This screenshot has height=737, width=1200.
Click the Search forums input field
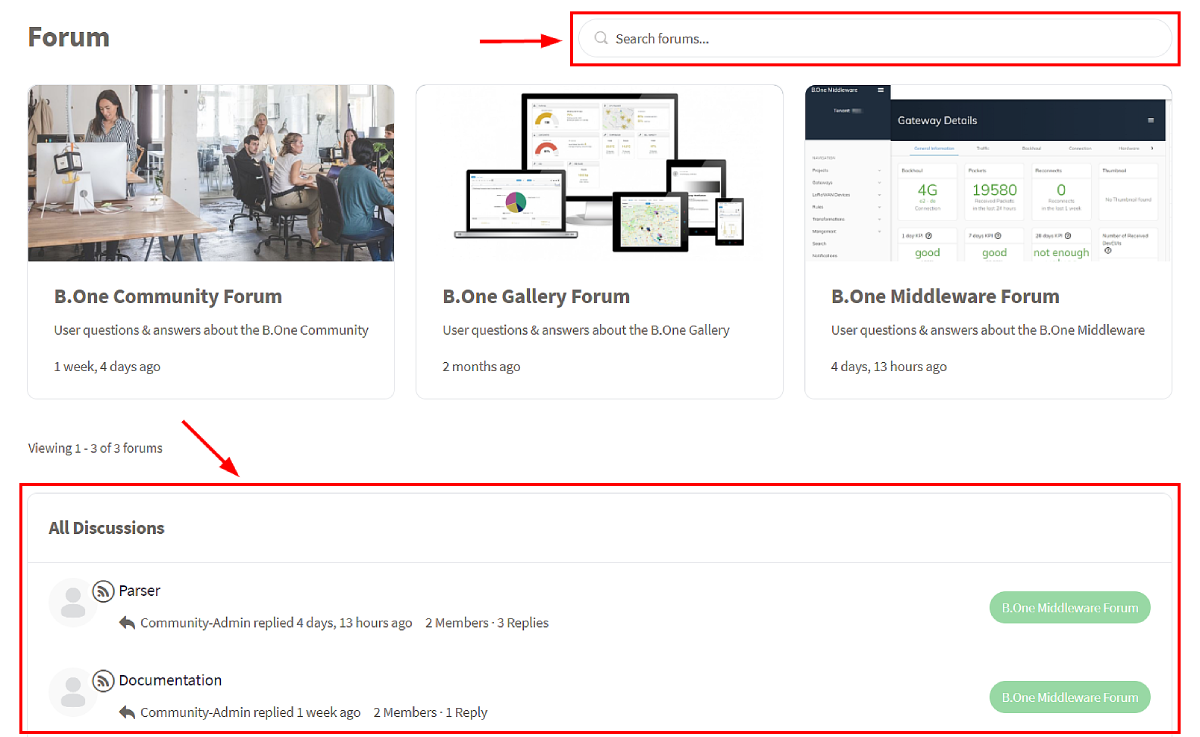click(x=875, y=39)
